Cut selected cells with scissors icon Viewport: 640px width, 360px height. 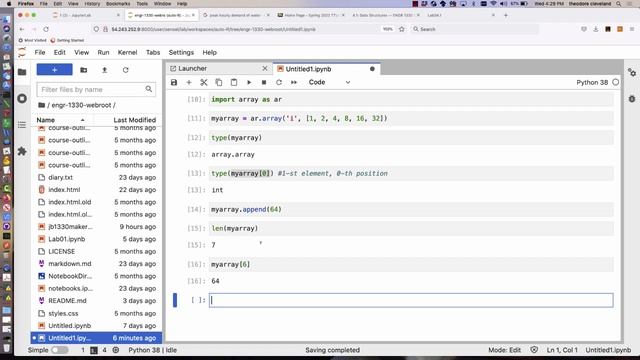click(x=204, y=82)
